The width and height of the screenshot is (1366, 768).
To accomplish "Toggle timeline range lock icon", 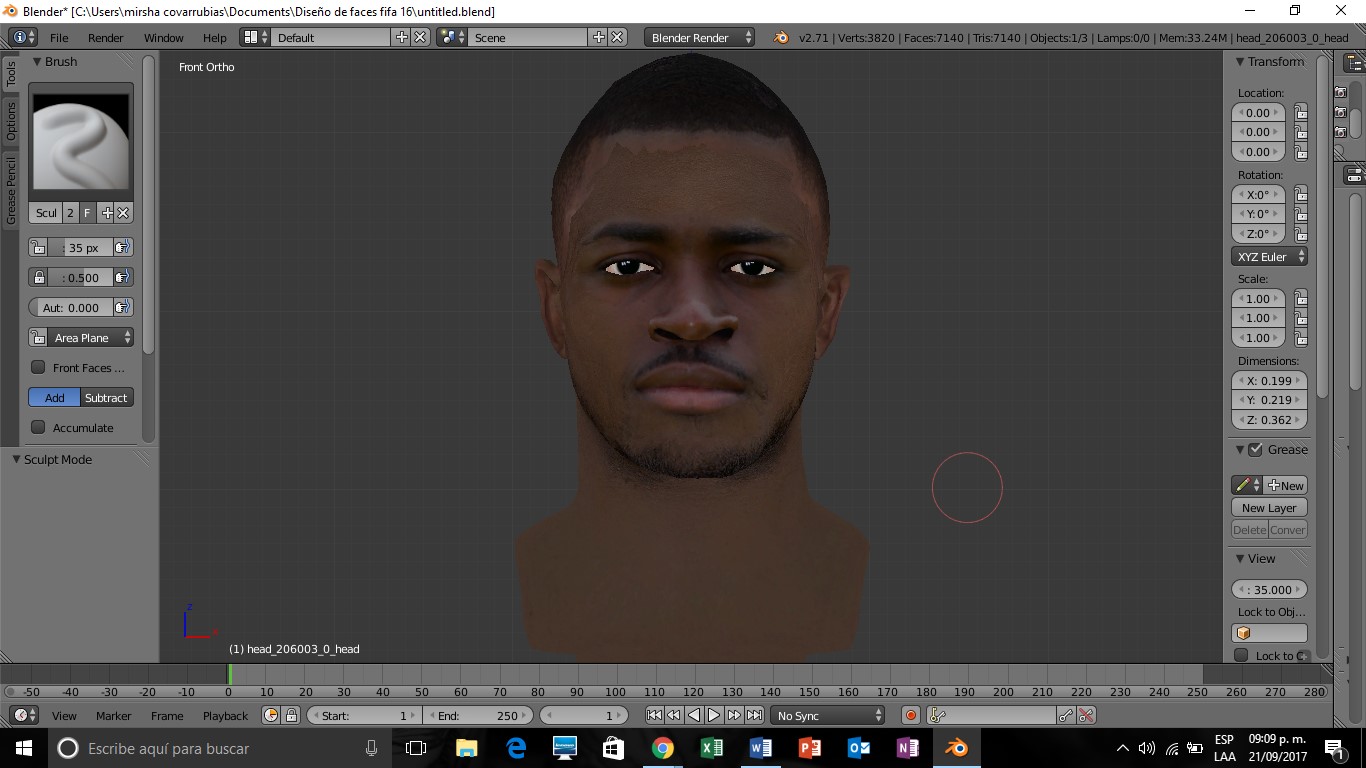I will pos(291,715).
